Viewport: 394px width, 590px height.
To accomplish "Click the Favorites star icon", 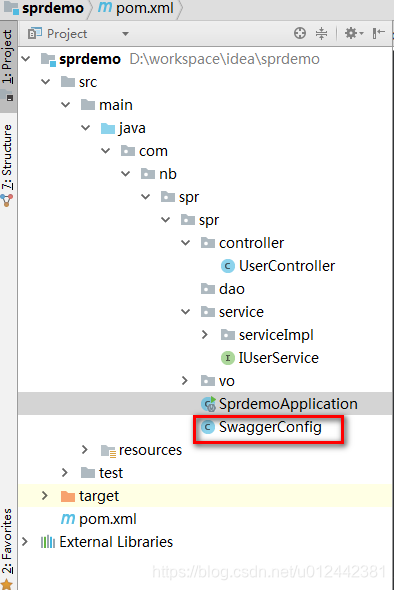I will tap(7, 584).
